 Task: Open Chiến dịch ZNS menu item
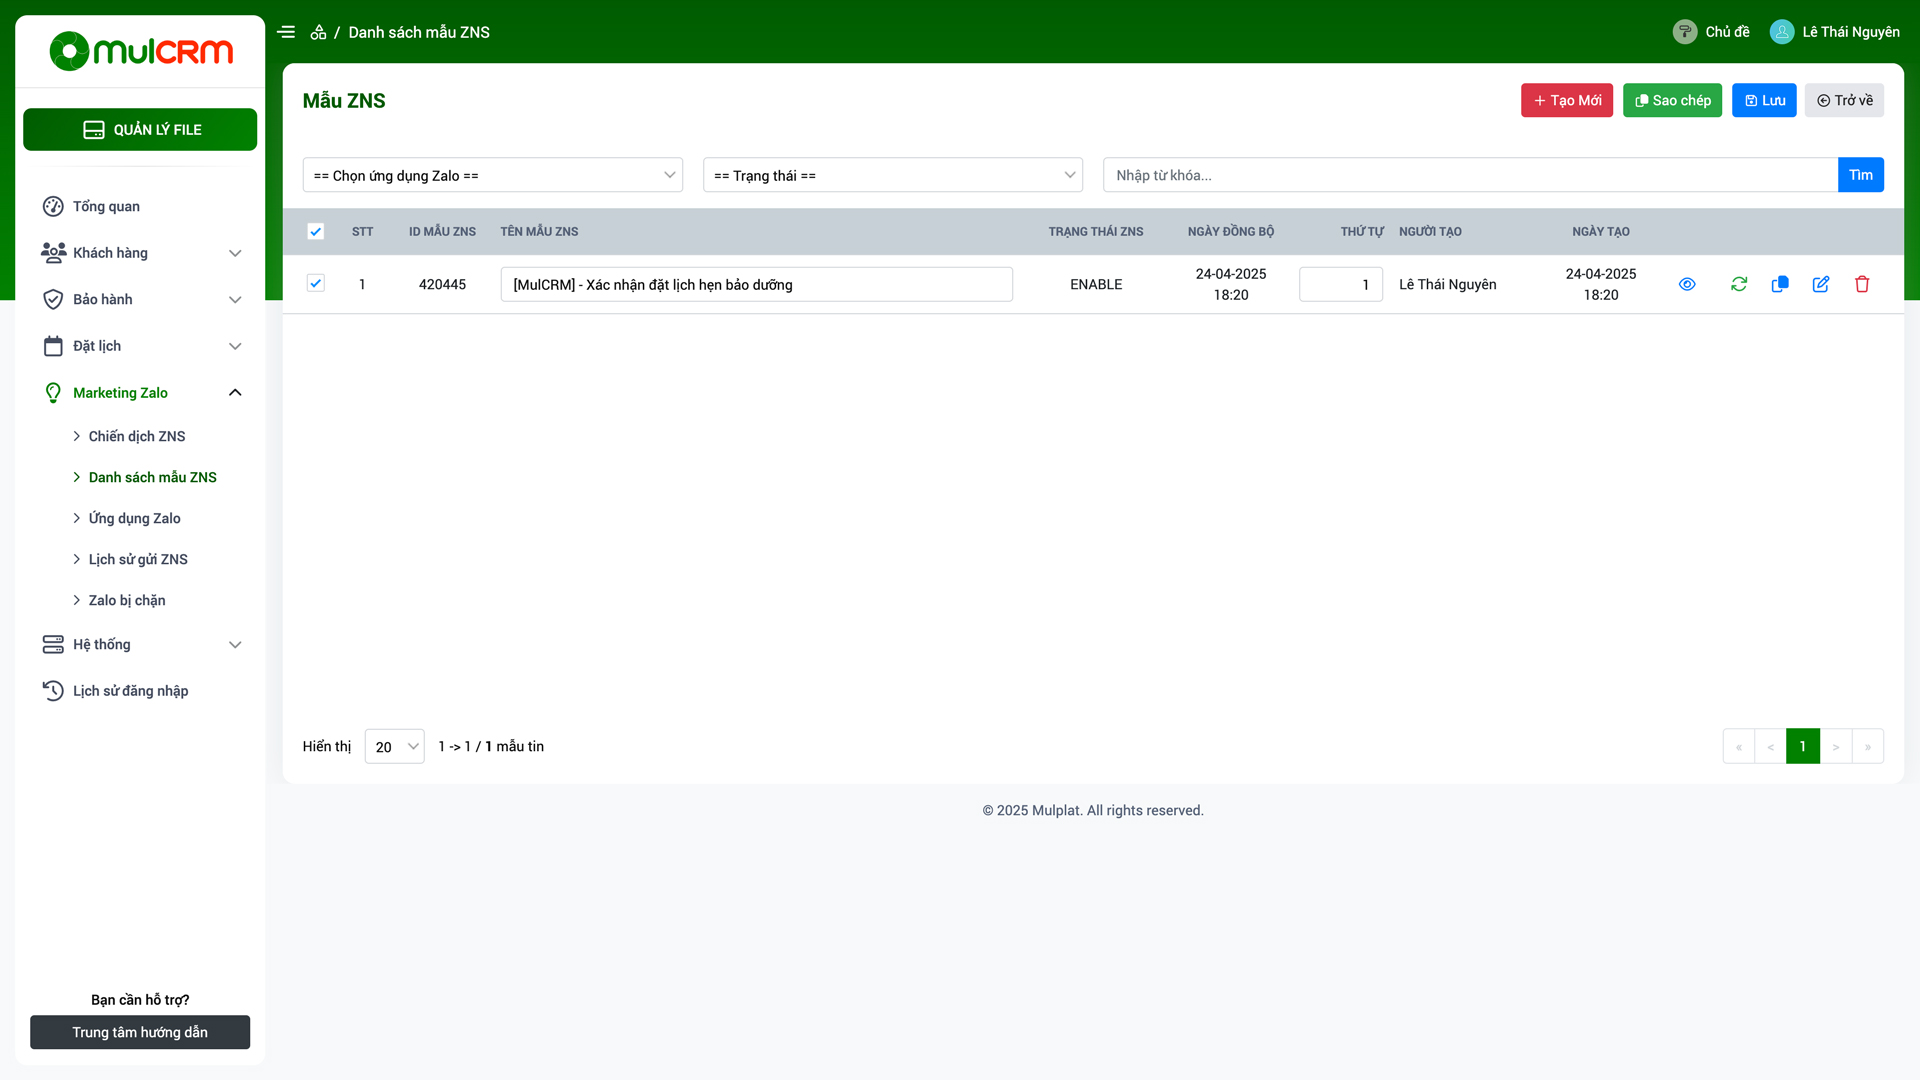coord(137,436)
